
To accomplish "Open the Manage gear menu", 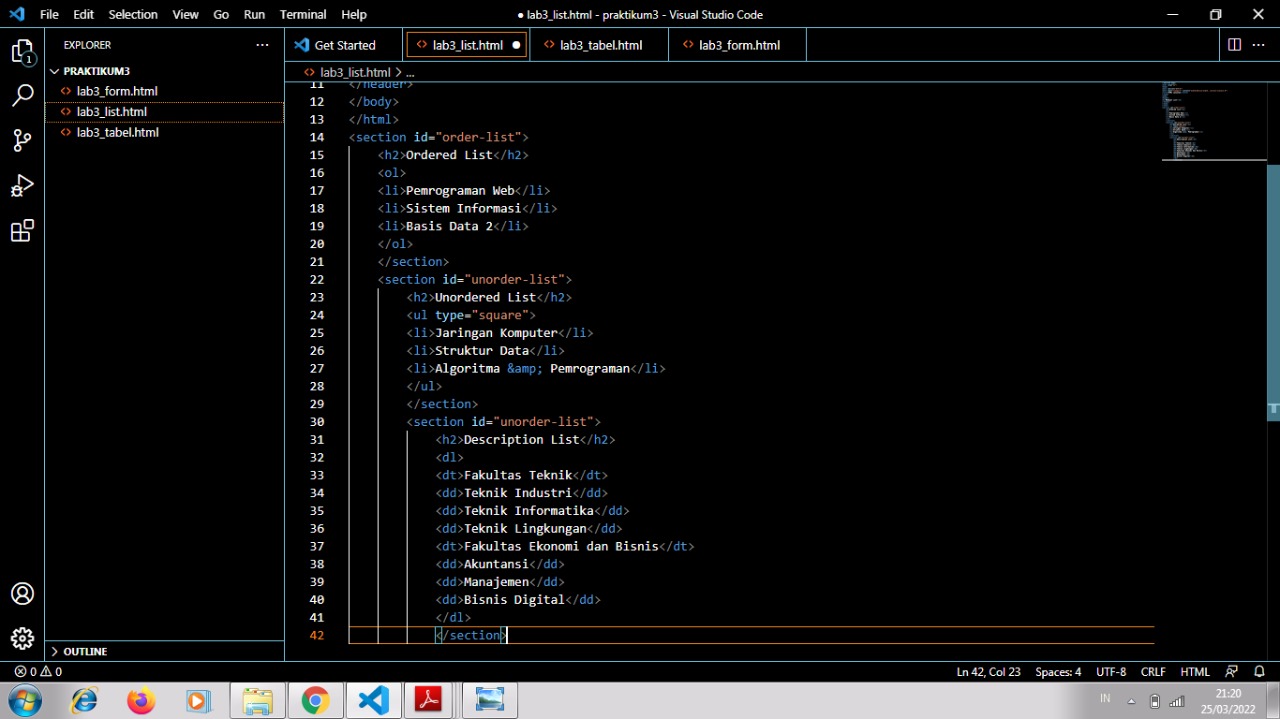I will pyautogui.click(x=22, y=638).
